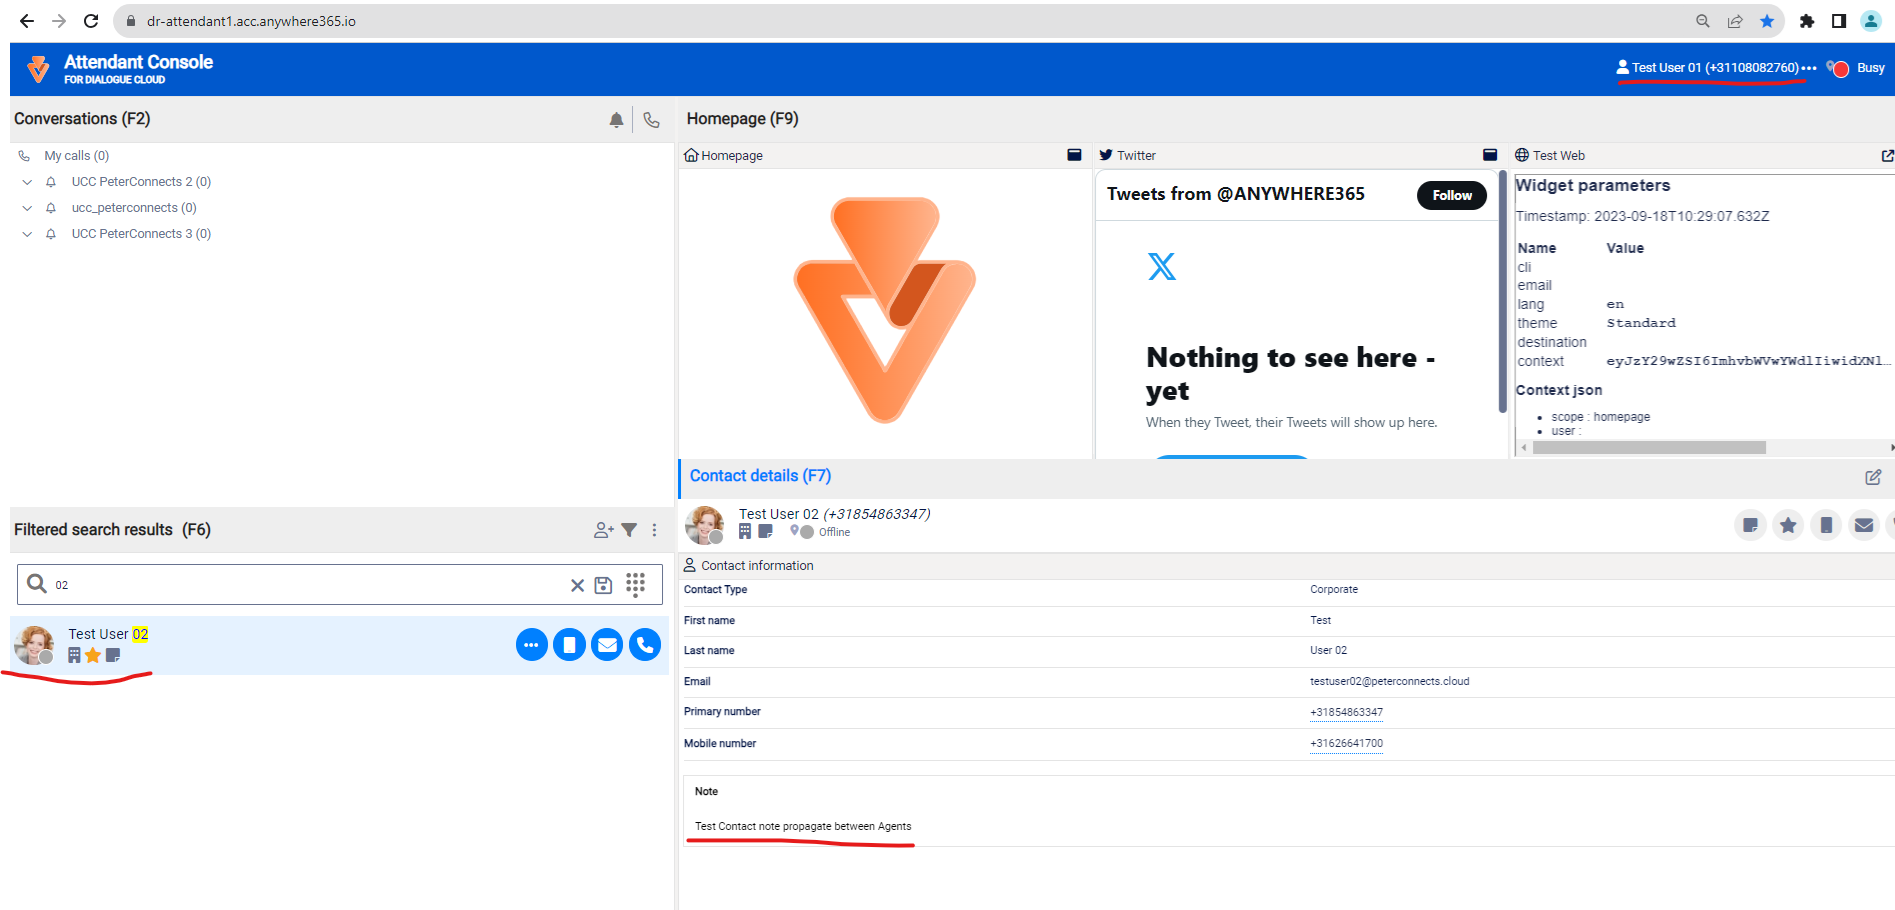Expand the UCC PeterConnects 2 queue

coord(27,182)
